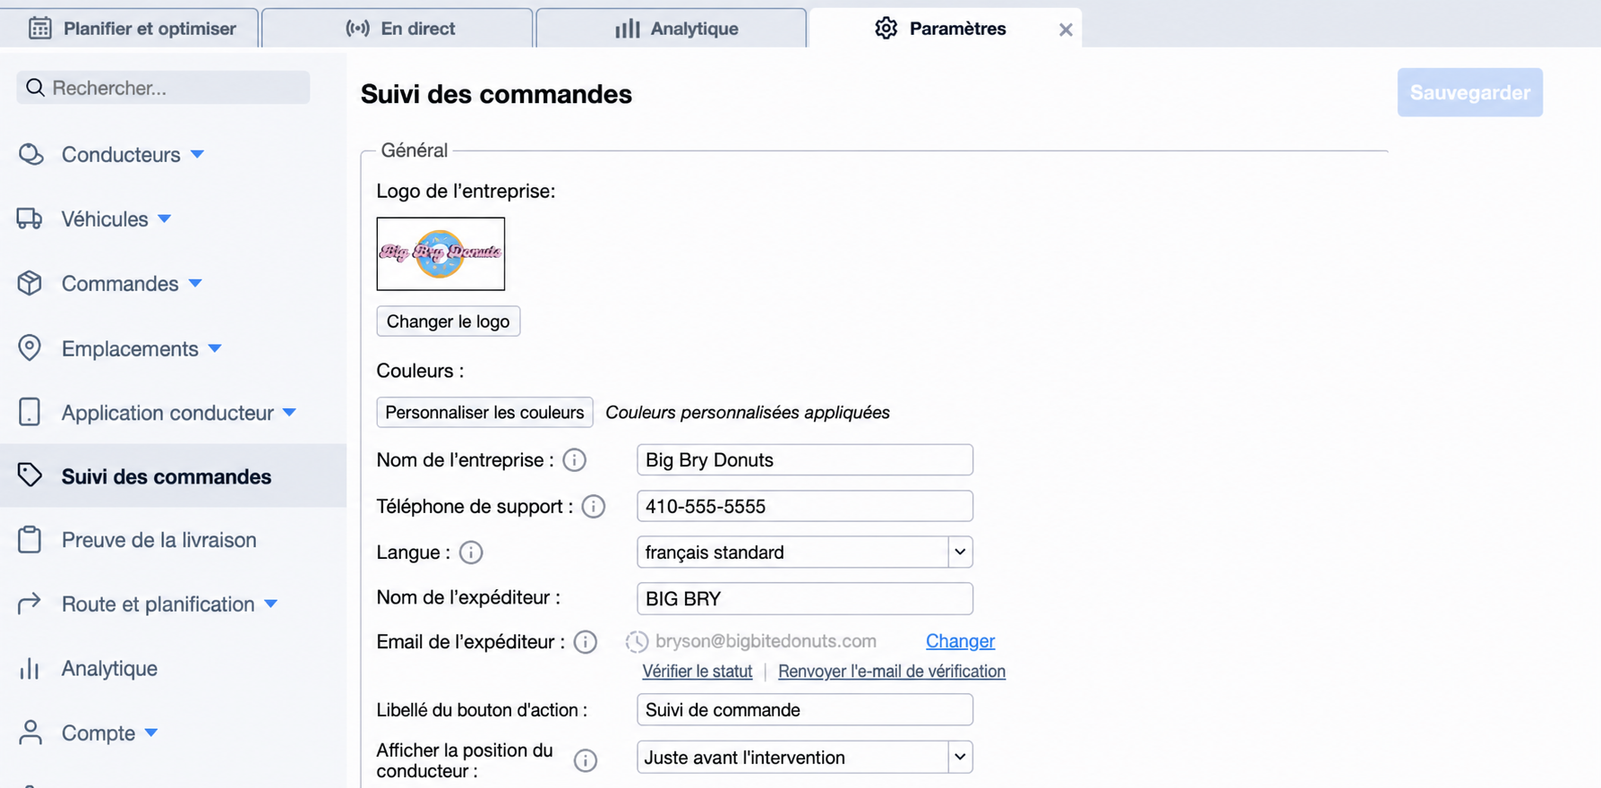
Task: Click the Big Bry Donuts logo thumbnail
Action: [x=441, y=254]
